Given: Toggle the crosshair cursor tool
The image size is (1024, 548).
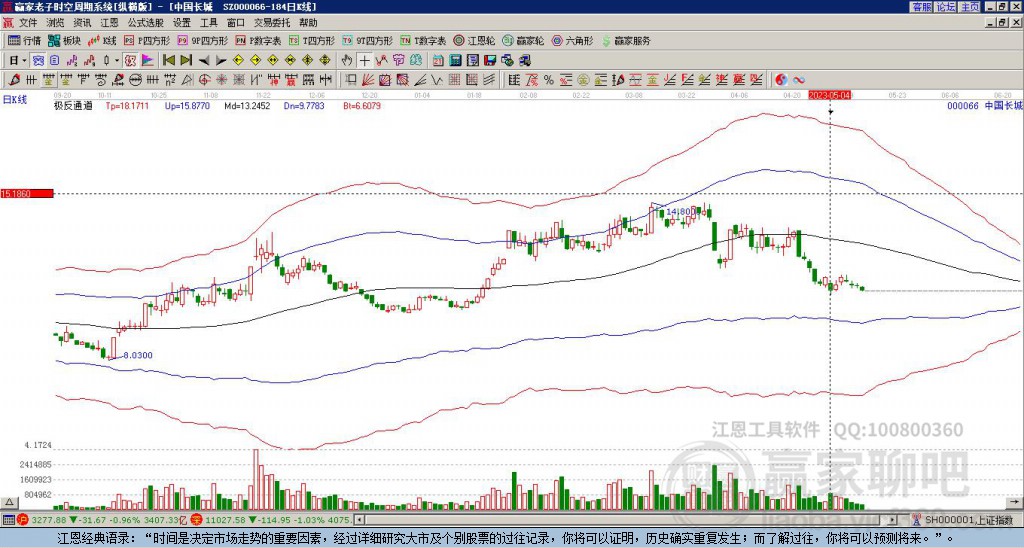Looking at the screenshot, I should (364, 60).
